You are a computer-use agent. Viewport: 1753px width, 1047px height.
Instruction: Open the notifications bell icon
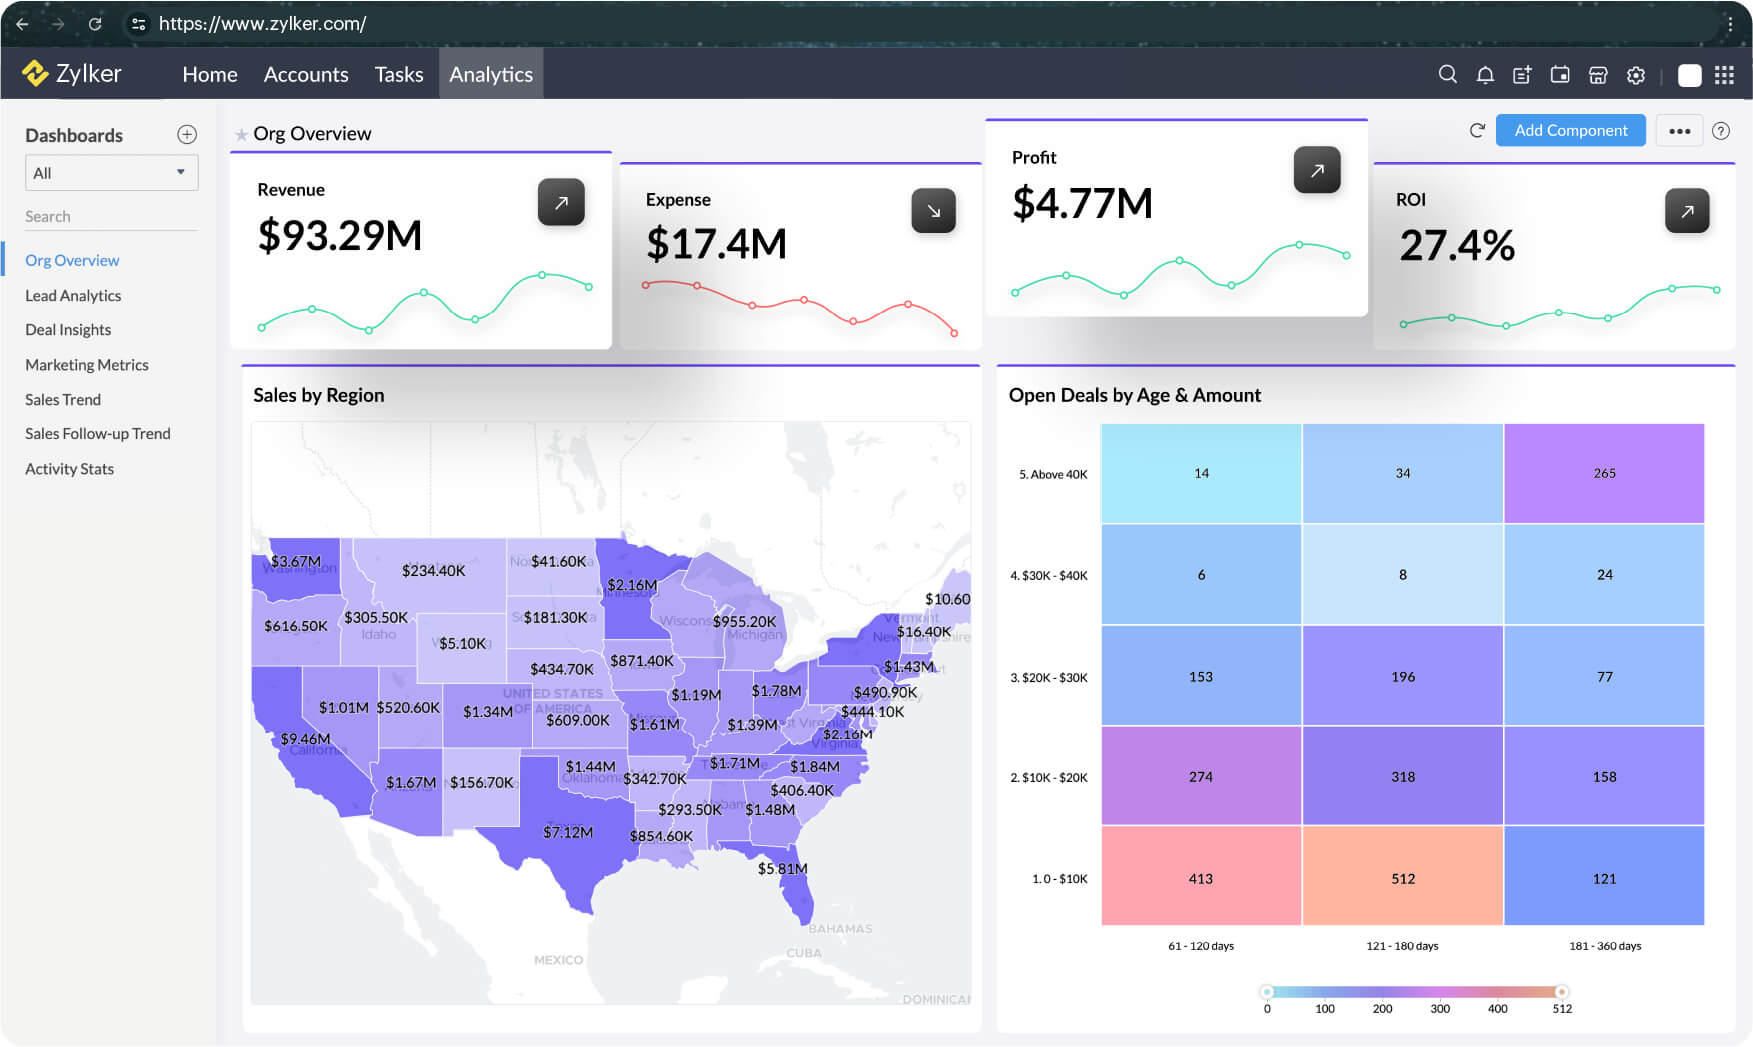click(x=1485, y=74)
